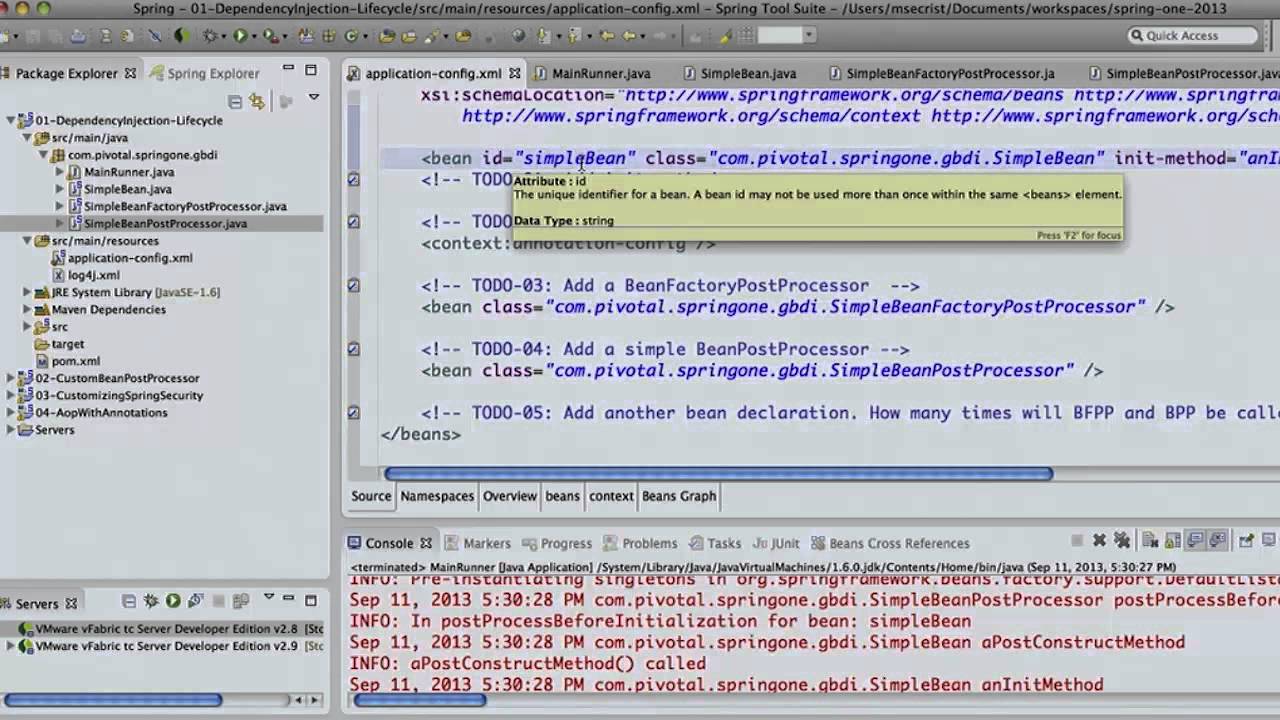Viewport: 1280px width, 720px height.
Task: Collapse the src/main/java source folder
Action: click(x=27, y=138)
